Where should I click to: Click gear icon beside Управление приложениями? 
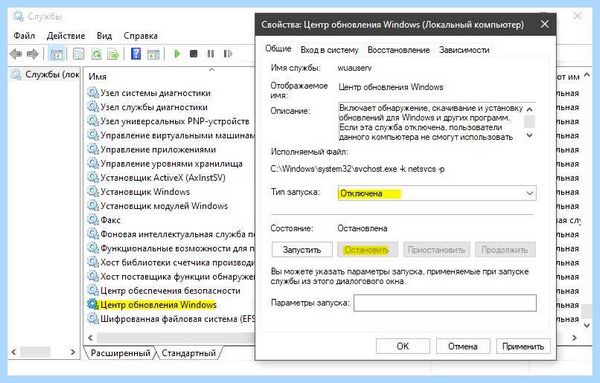[x=93, y=149]
